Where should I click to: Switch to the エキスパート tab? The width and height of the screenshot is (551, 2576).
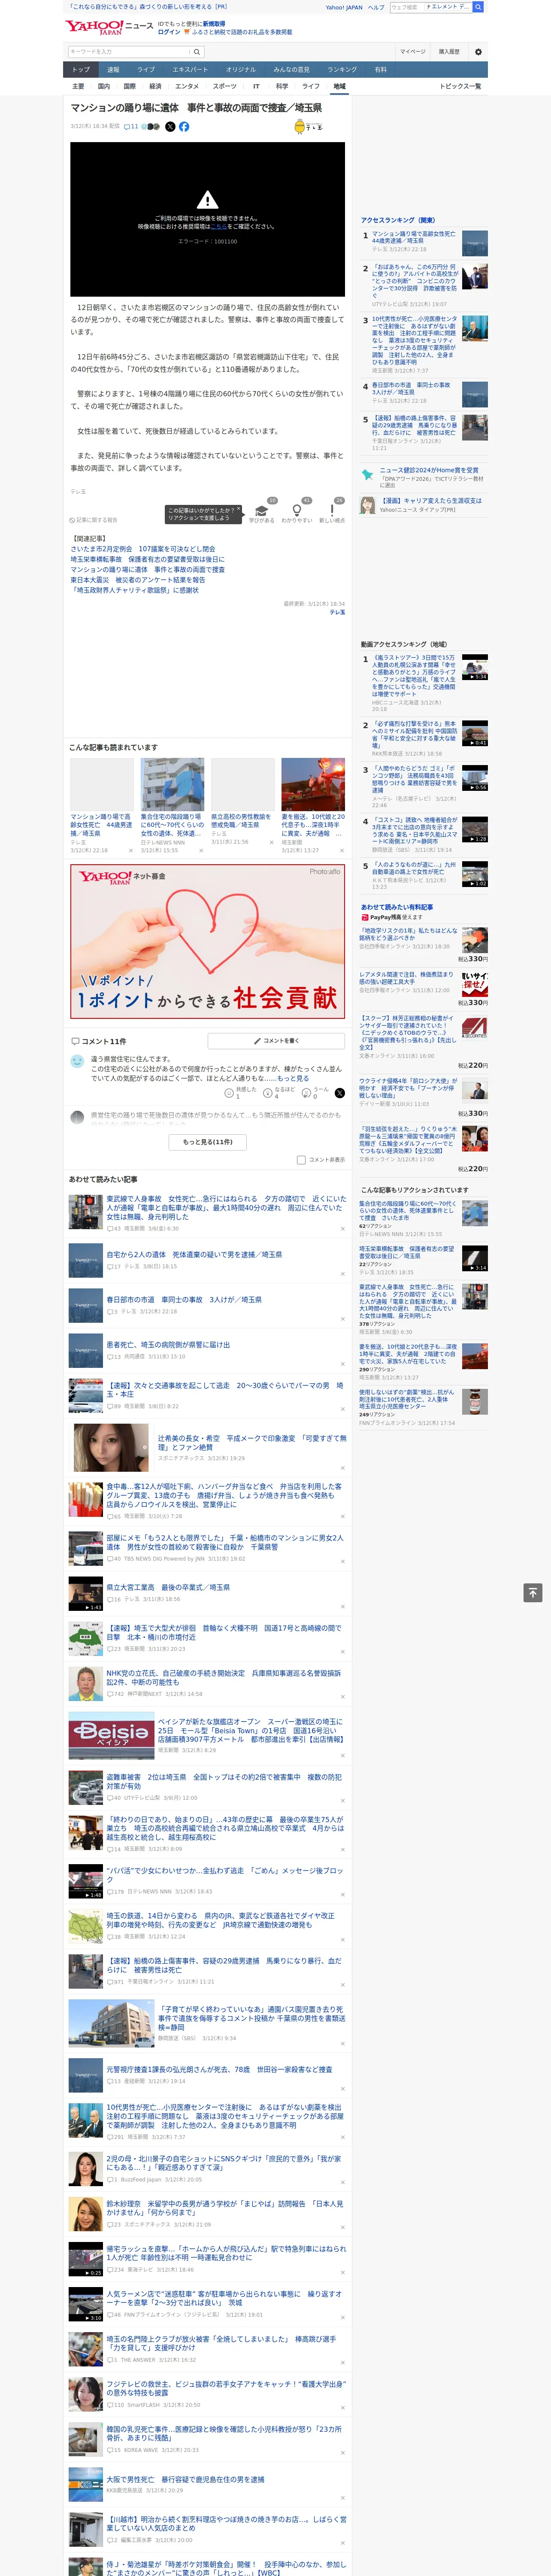[190, 70]
